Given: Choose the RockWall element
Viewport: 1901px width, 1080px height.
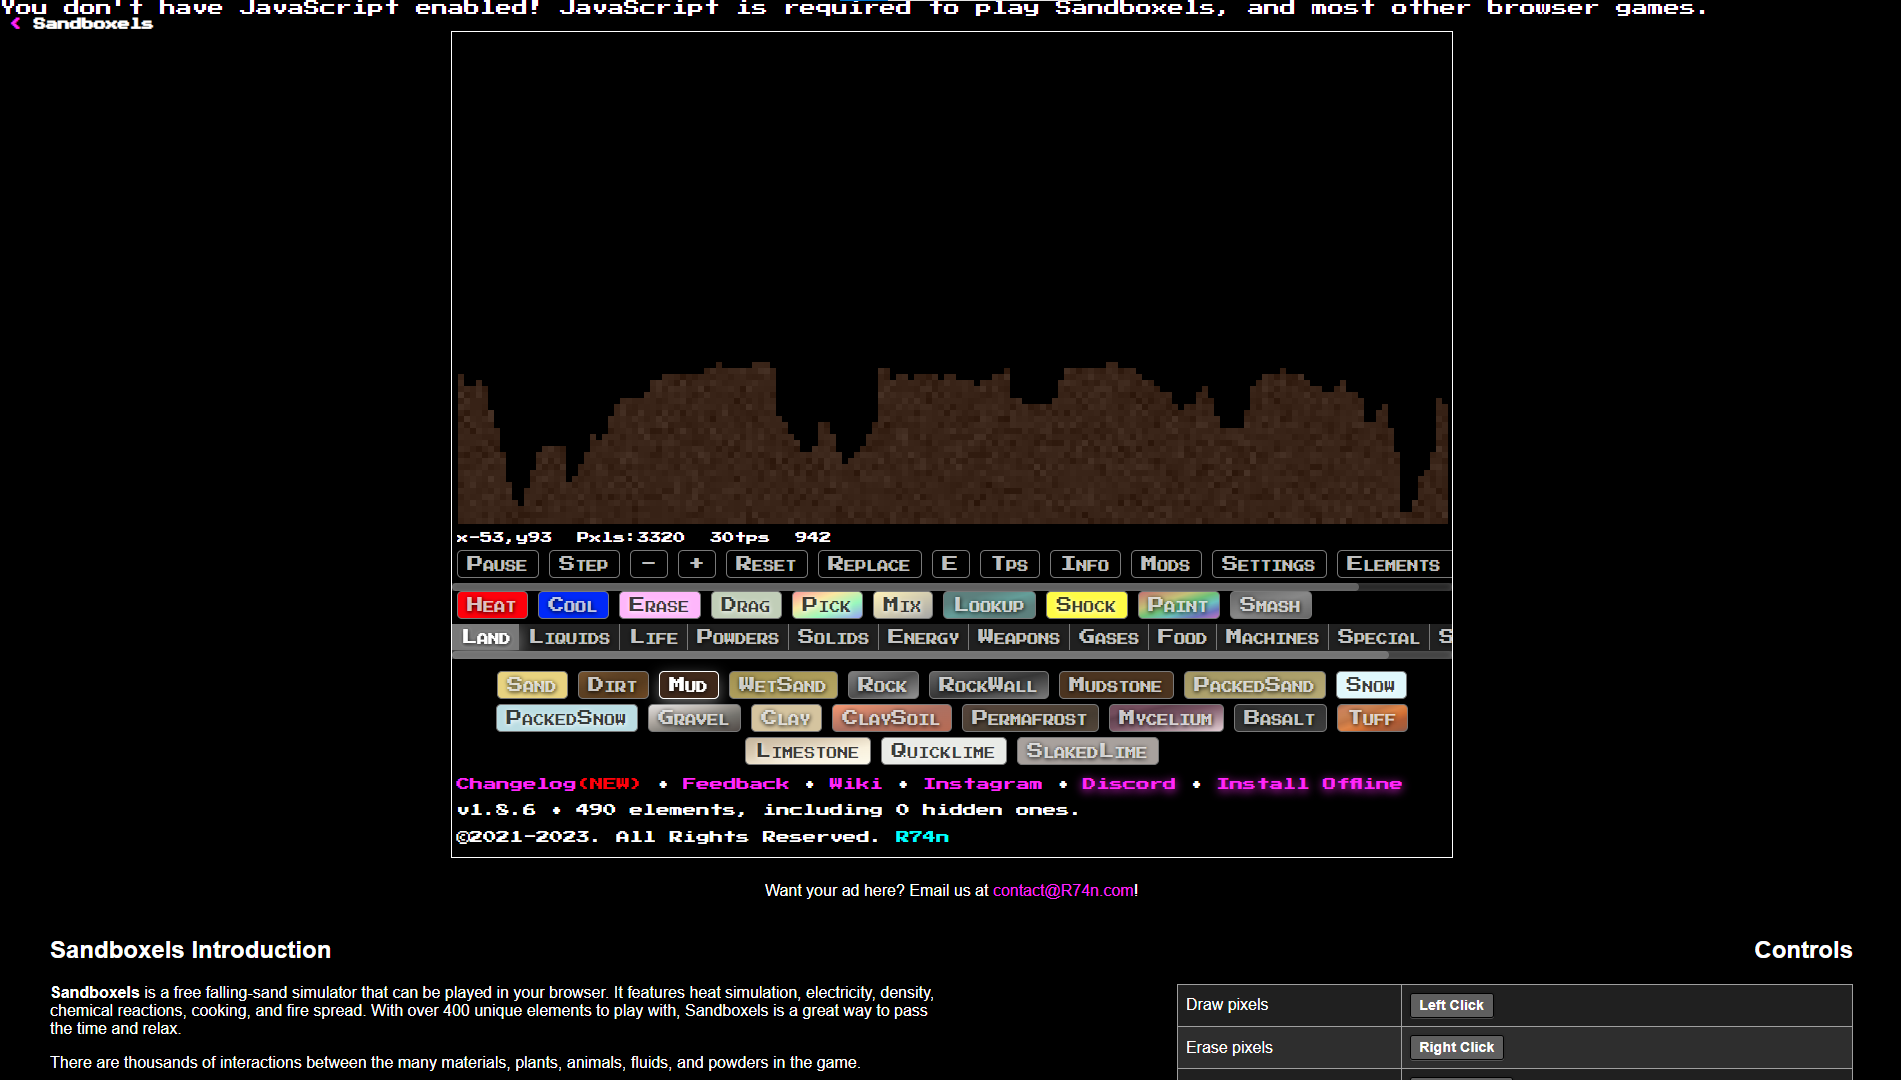Looking at the screenshot, I should tap(988, 685).
